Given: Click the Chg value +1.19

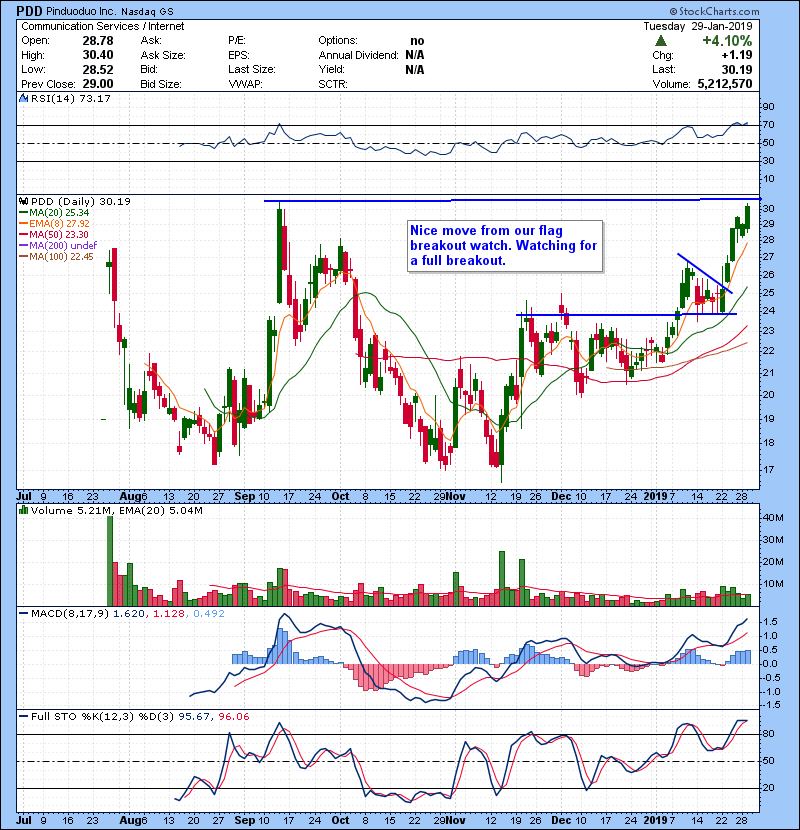Looking at the screenshot, I should point(736,55).
